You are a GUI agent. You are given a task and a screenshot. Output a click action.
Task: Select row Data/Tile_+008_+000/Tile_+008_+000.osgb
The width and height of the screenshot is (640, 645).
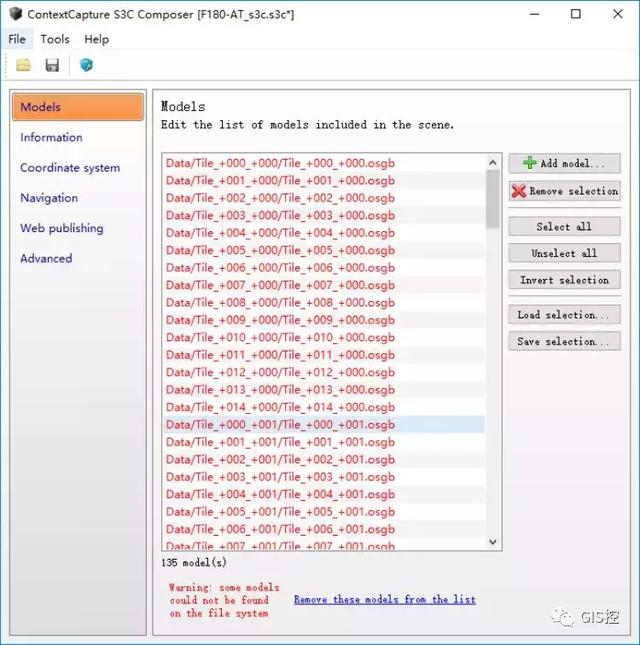pos(324,302)
